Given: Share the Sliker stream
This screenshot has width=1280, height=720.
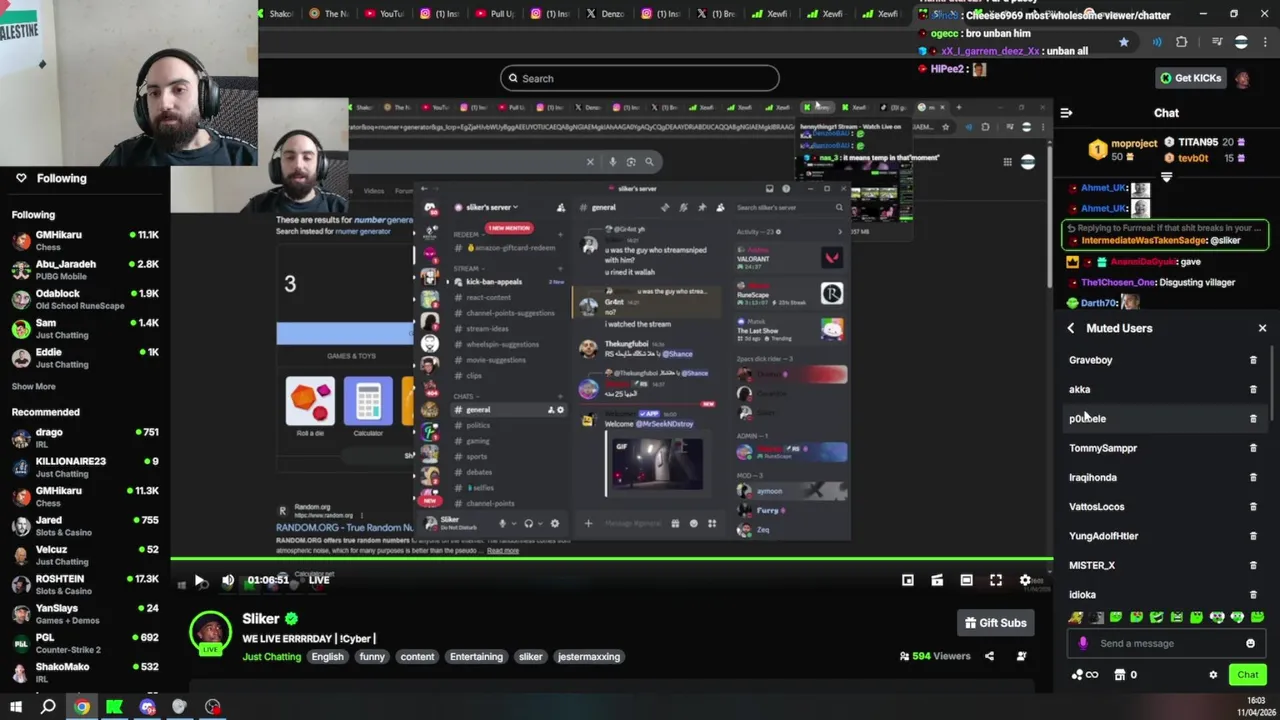Looking at the screenshot, I should 989,656.
